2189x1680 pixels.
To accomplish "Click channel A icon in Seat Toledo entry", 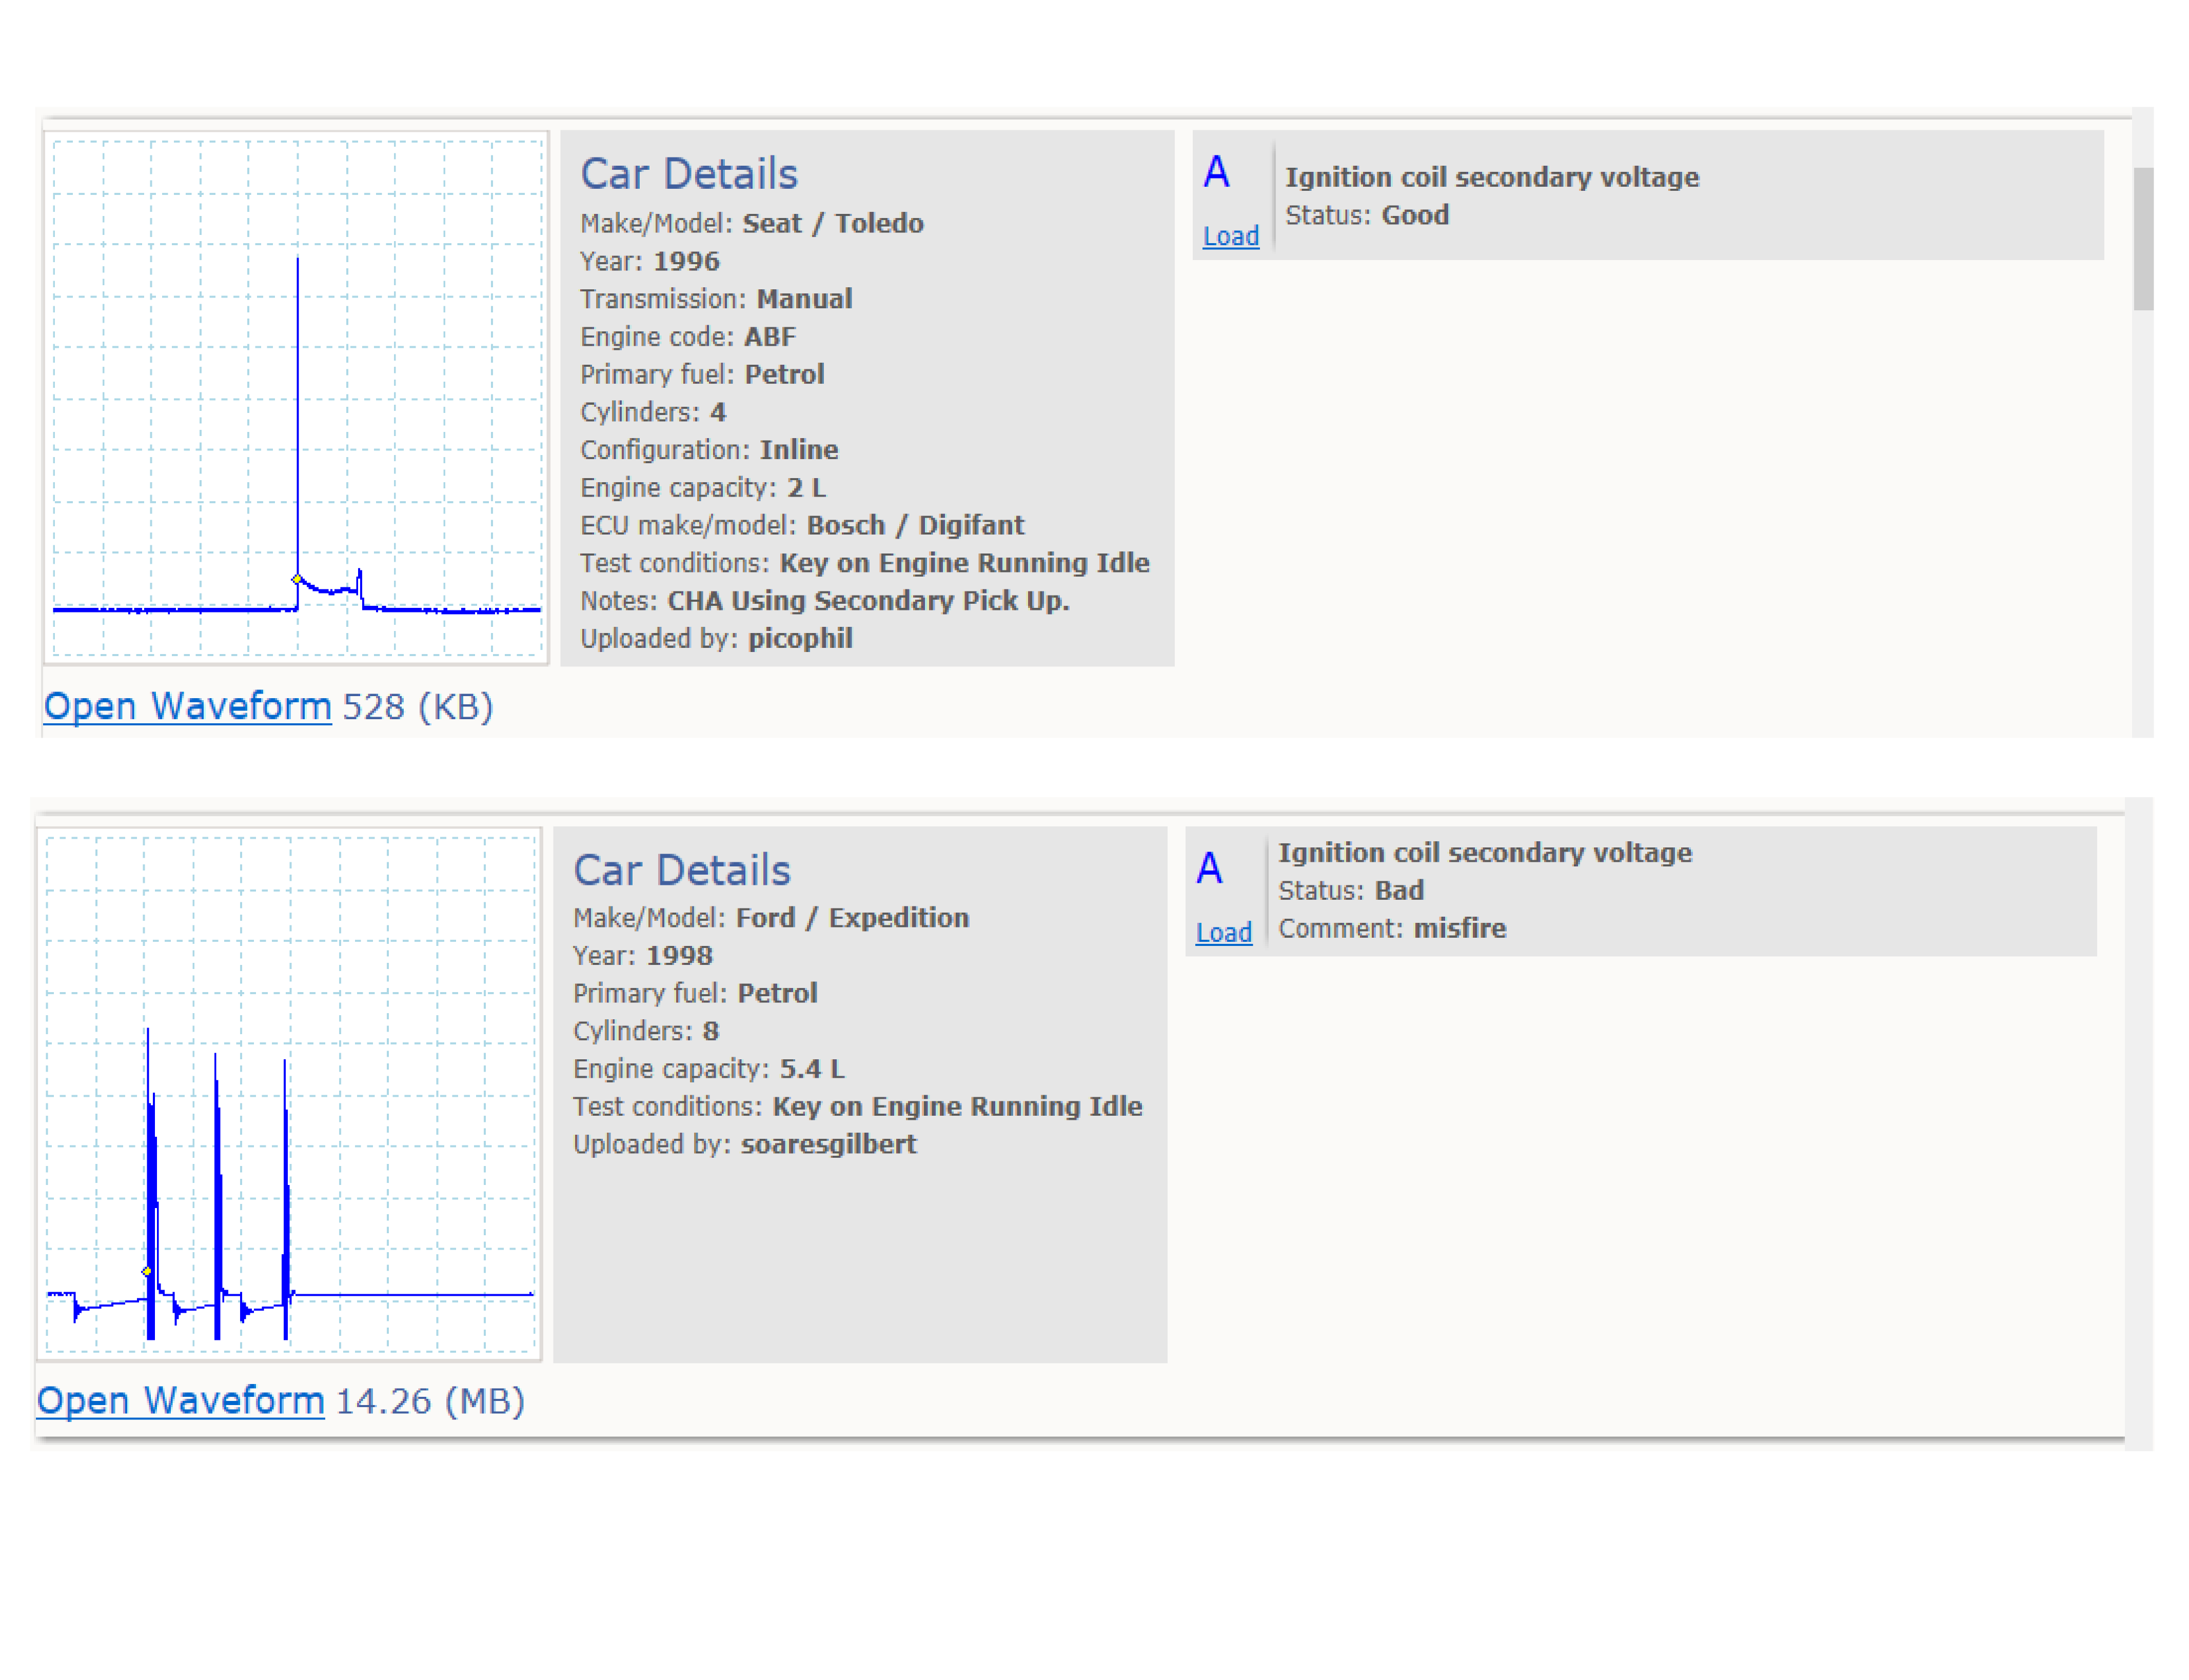I will point(1216,172).
